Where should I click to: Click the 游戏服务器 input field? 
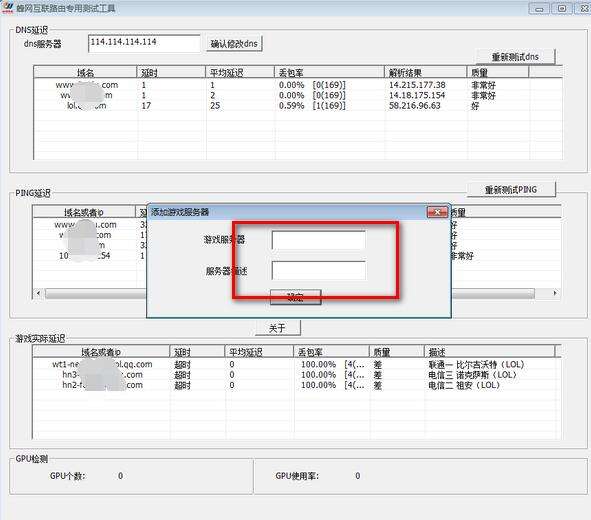coord(318,240)
